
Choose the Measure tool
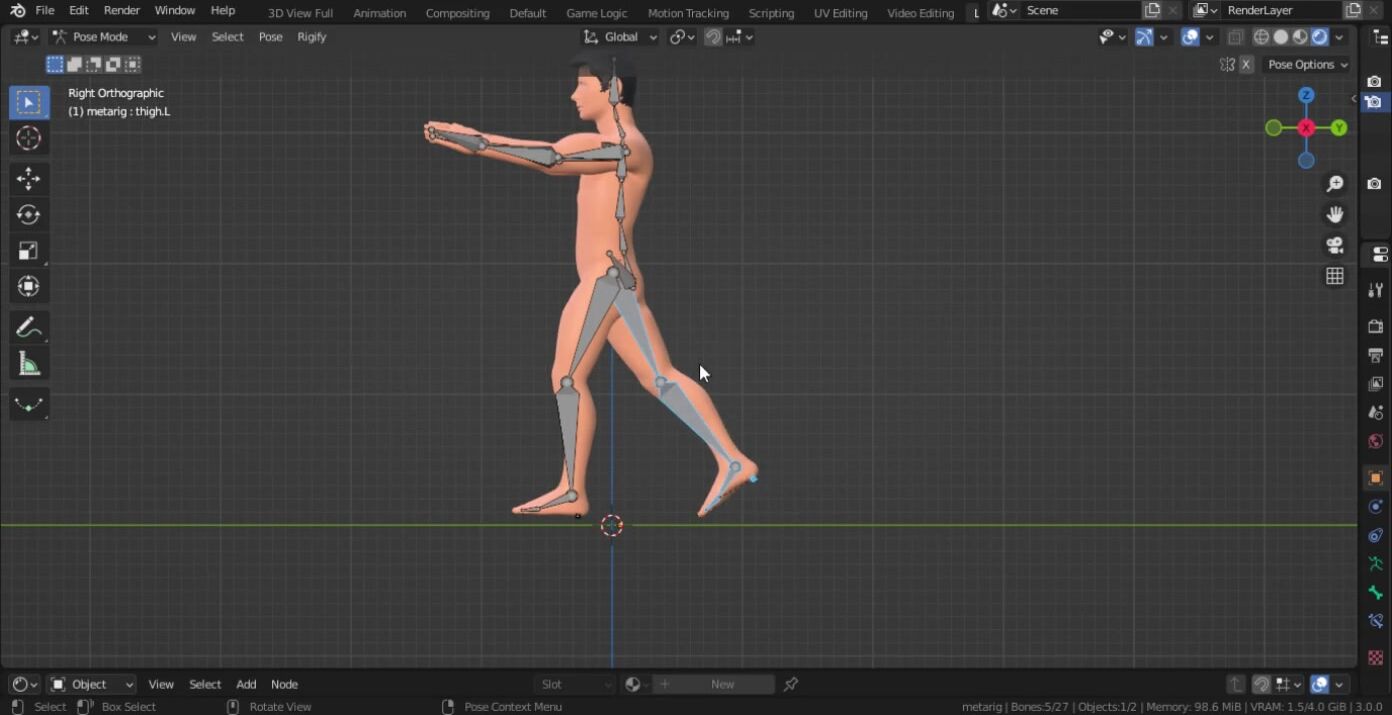(x=28, y=365)
